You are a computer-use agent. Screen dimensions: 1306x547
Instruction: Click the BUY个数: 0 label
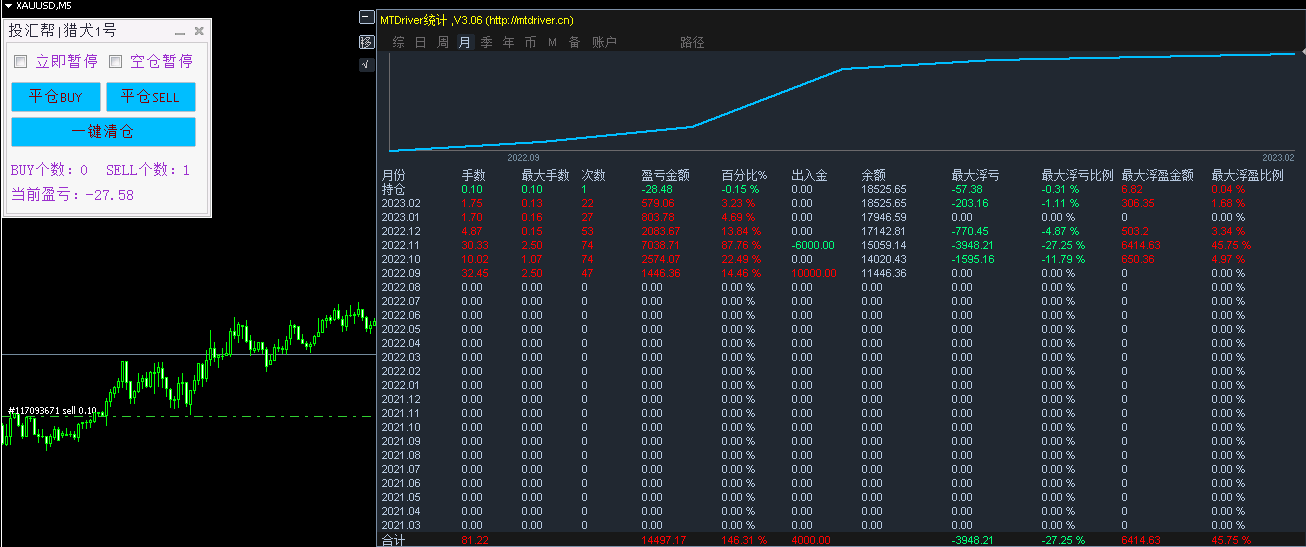pyautogui.click(x=49, y=170)
